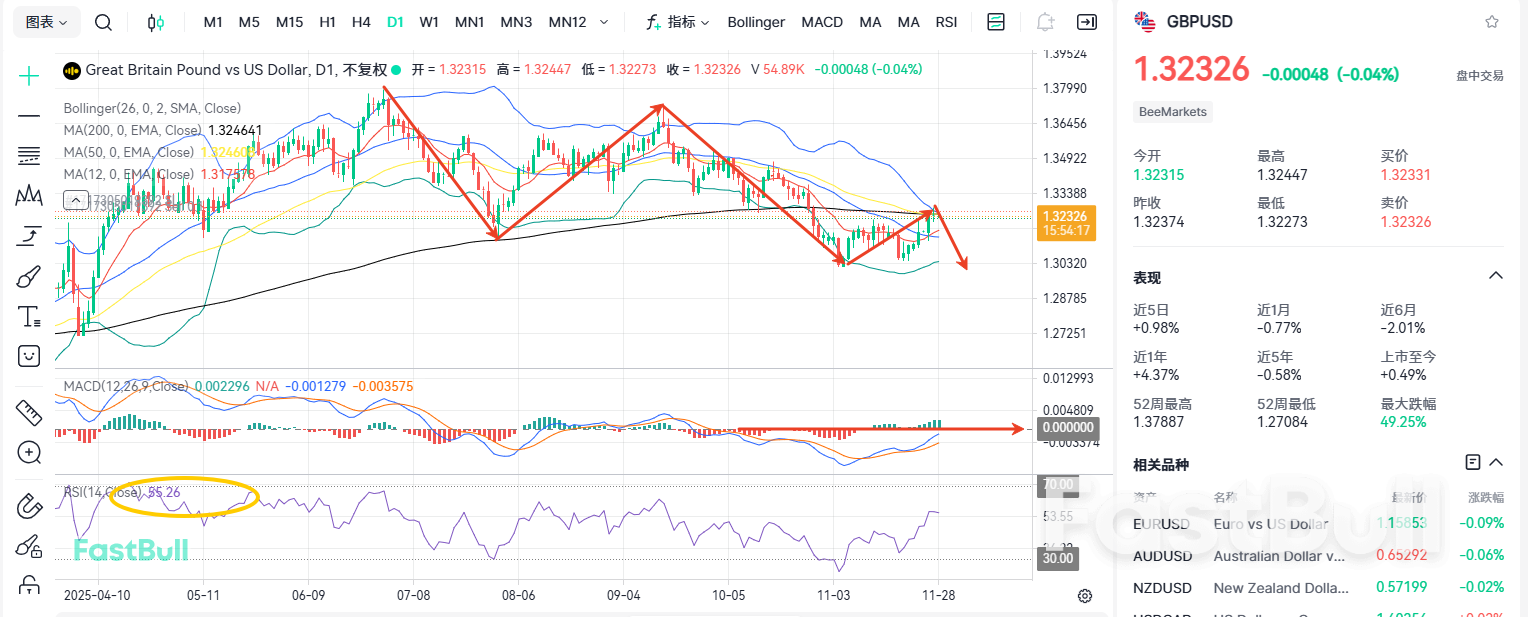Open the 图表 chart type dropdown
The width and height of the screenshot is (1528, 617).
coord(43,21)
